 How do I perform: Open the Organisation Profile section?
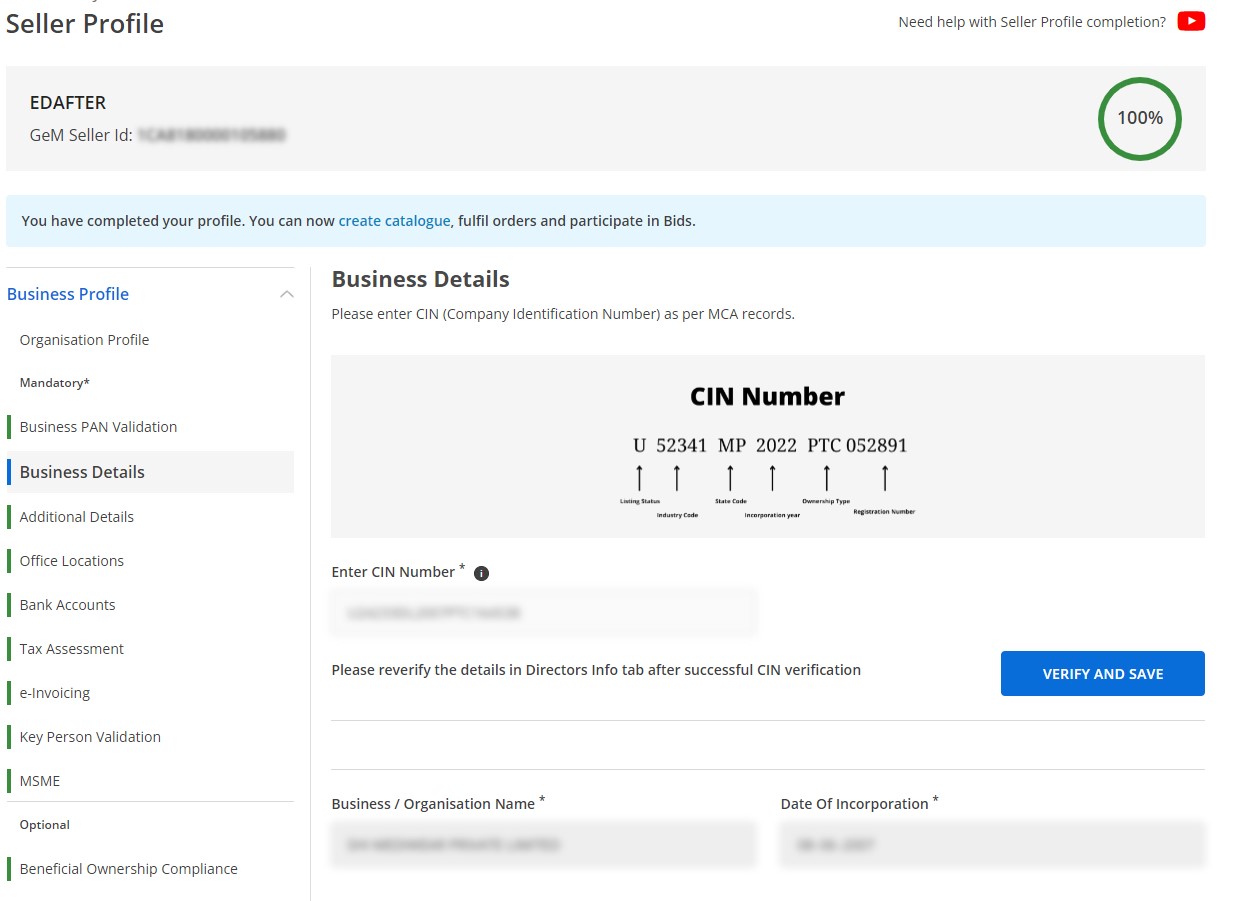point(84,340)
